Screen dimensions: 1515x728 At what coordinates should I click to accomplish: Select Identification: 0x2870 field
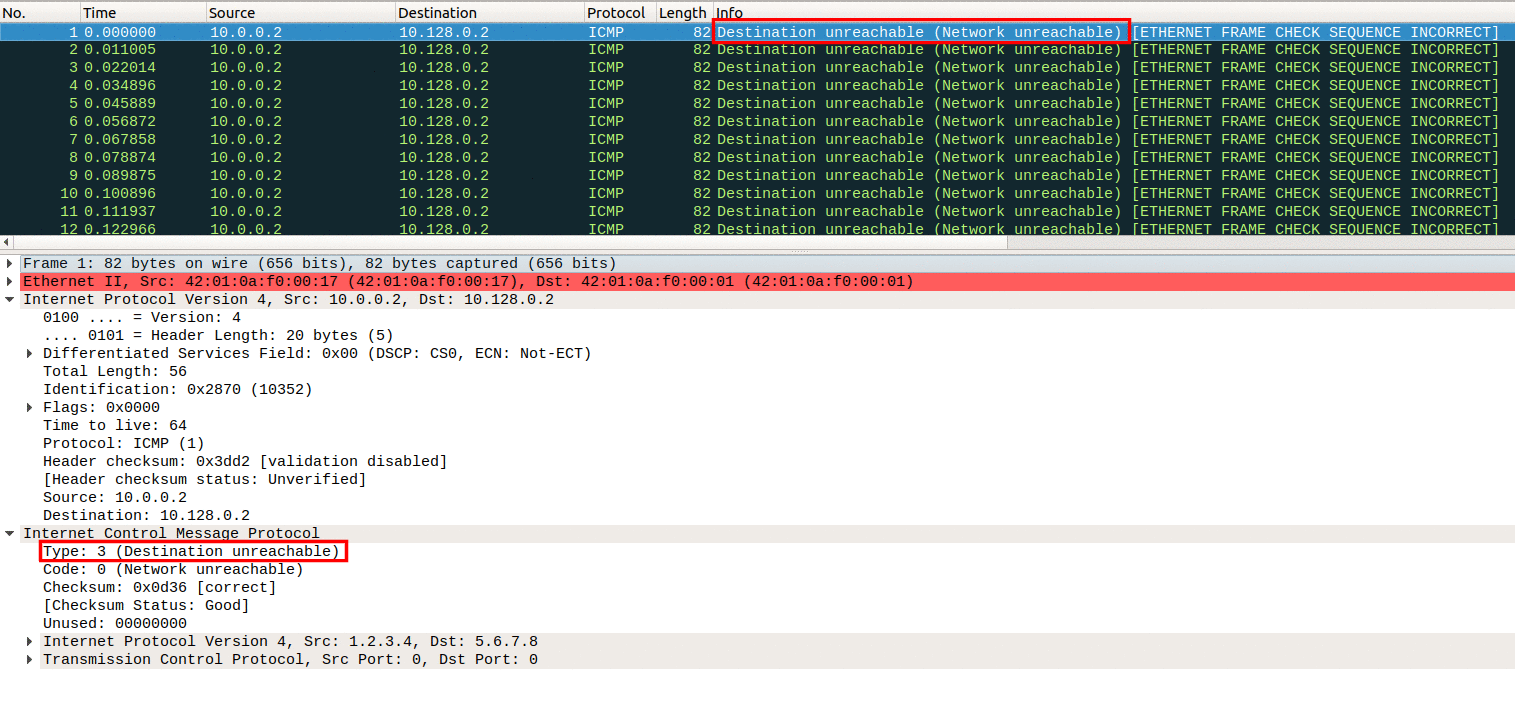[x=178, y=390]
